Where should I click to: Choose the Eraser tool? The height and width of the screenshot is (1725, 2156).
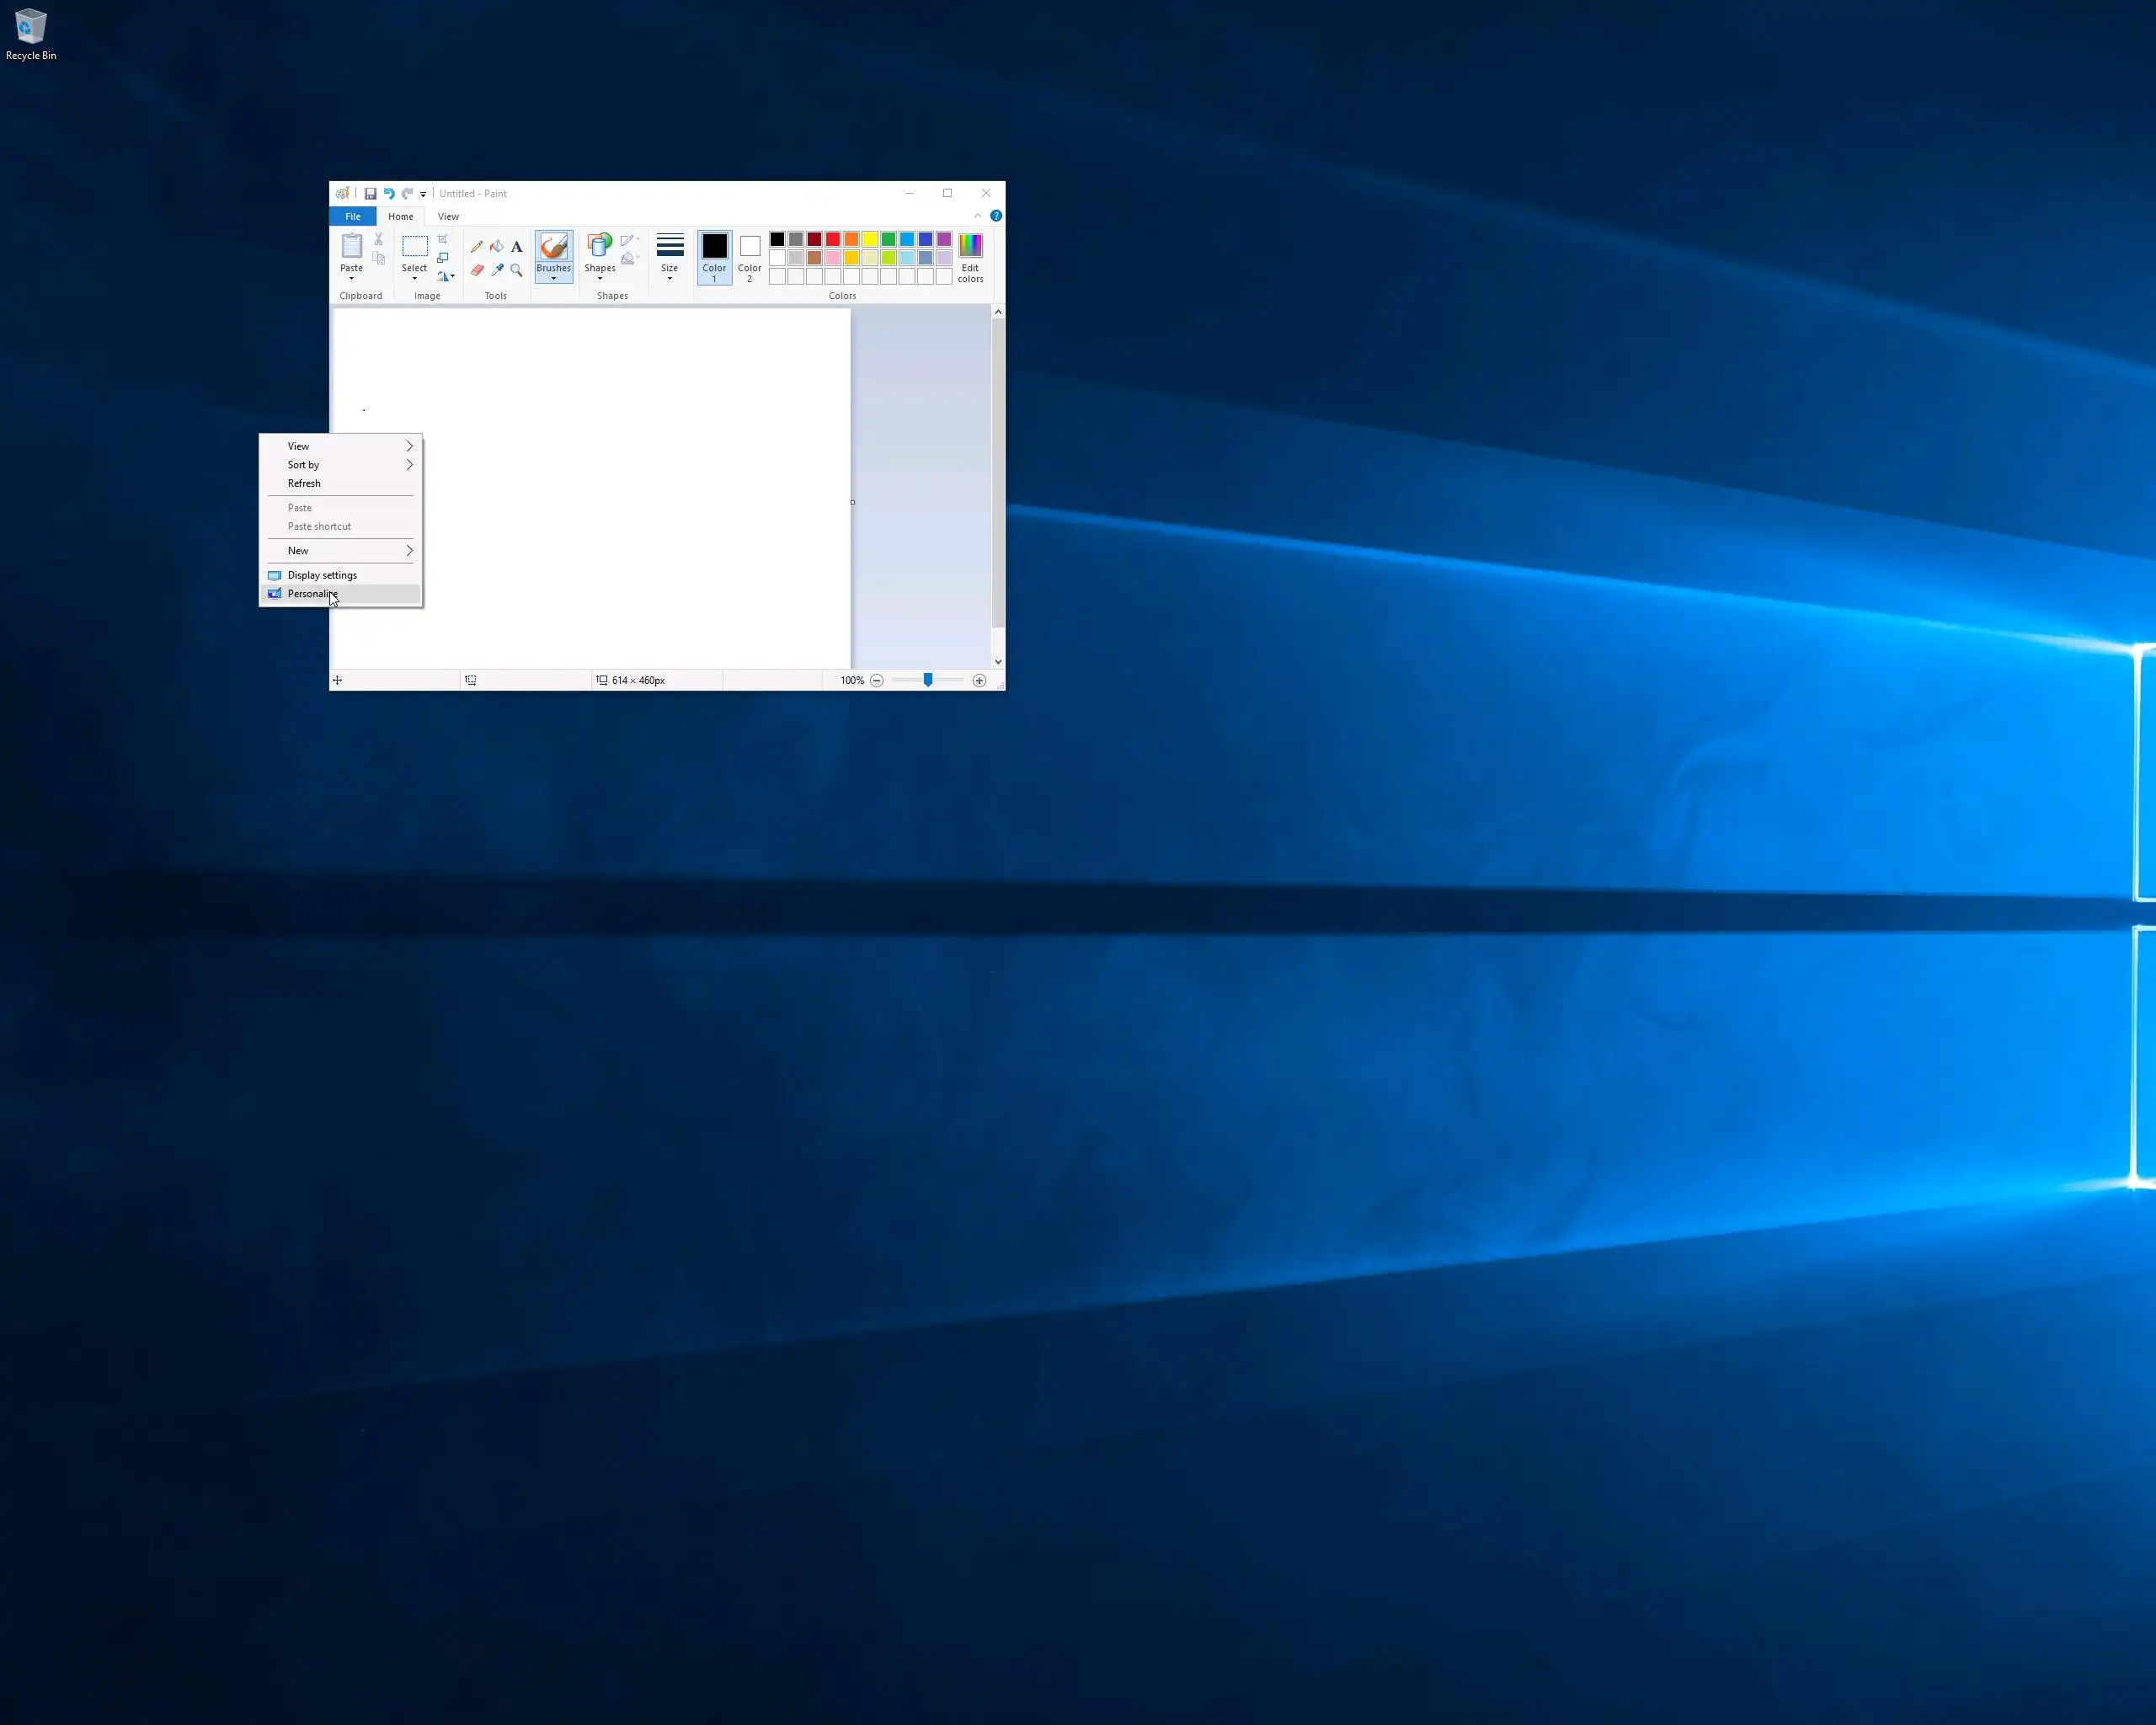pos(477,270)
